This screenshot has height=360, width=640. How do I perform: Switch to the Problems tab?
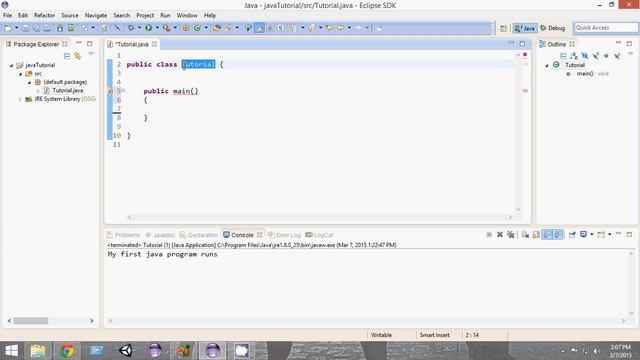click(x=123, y=235)
